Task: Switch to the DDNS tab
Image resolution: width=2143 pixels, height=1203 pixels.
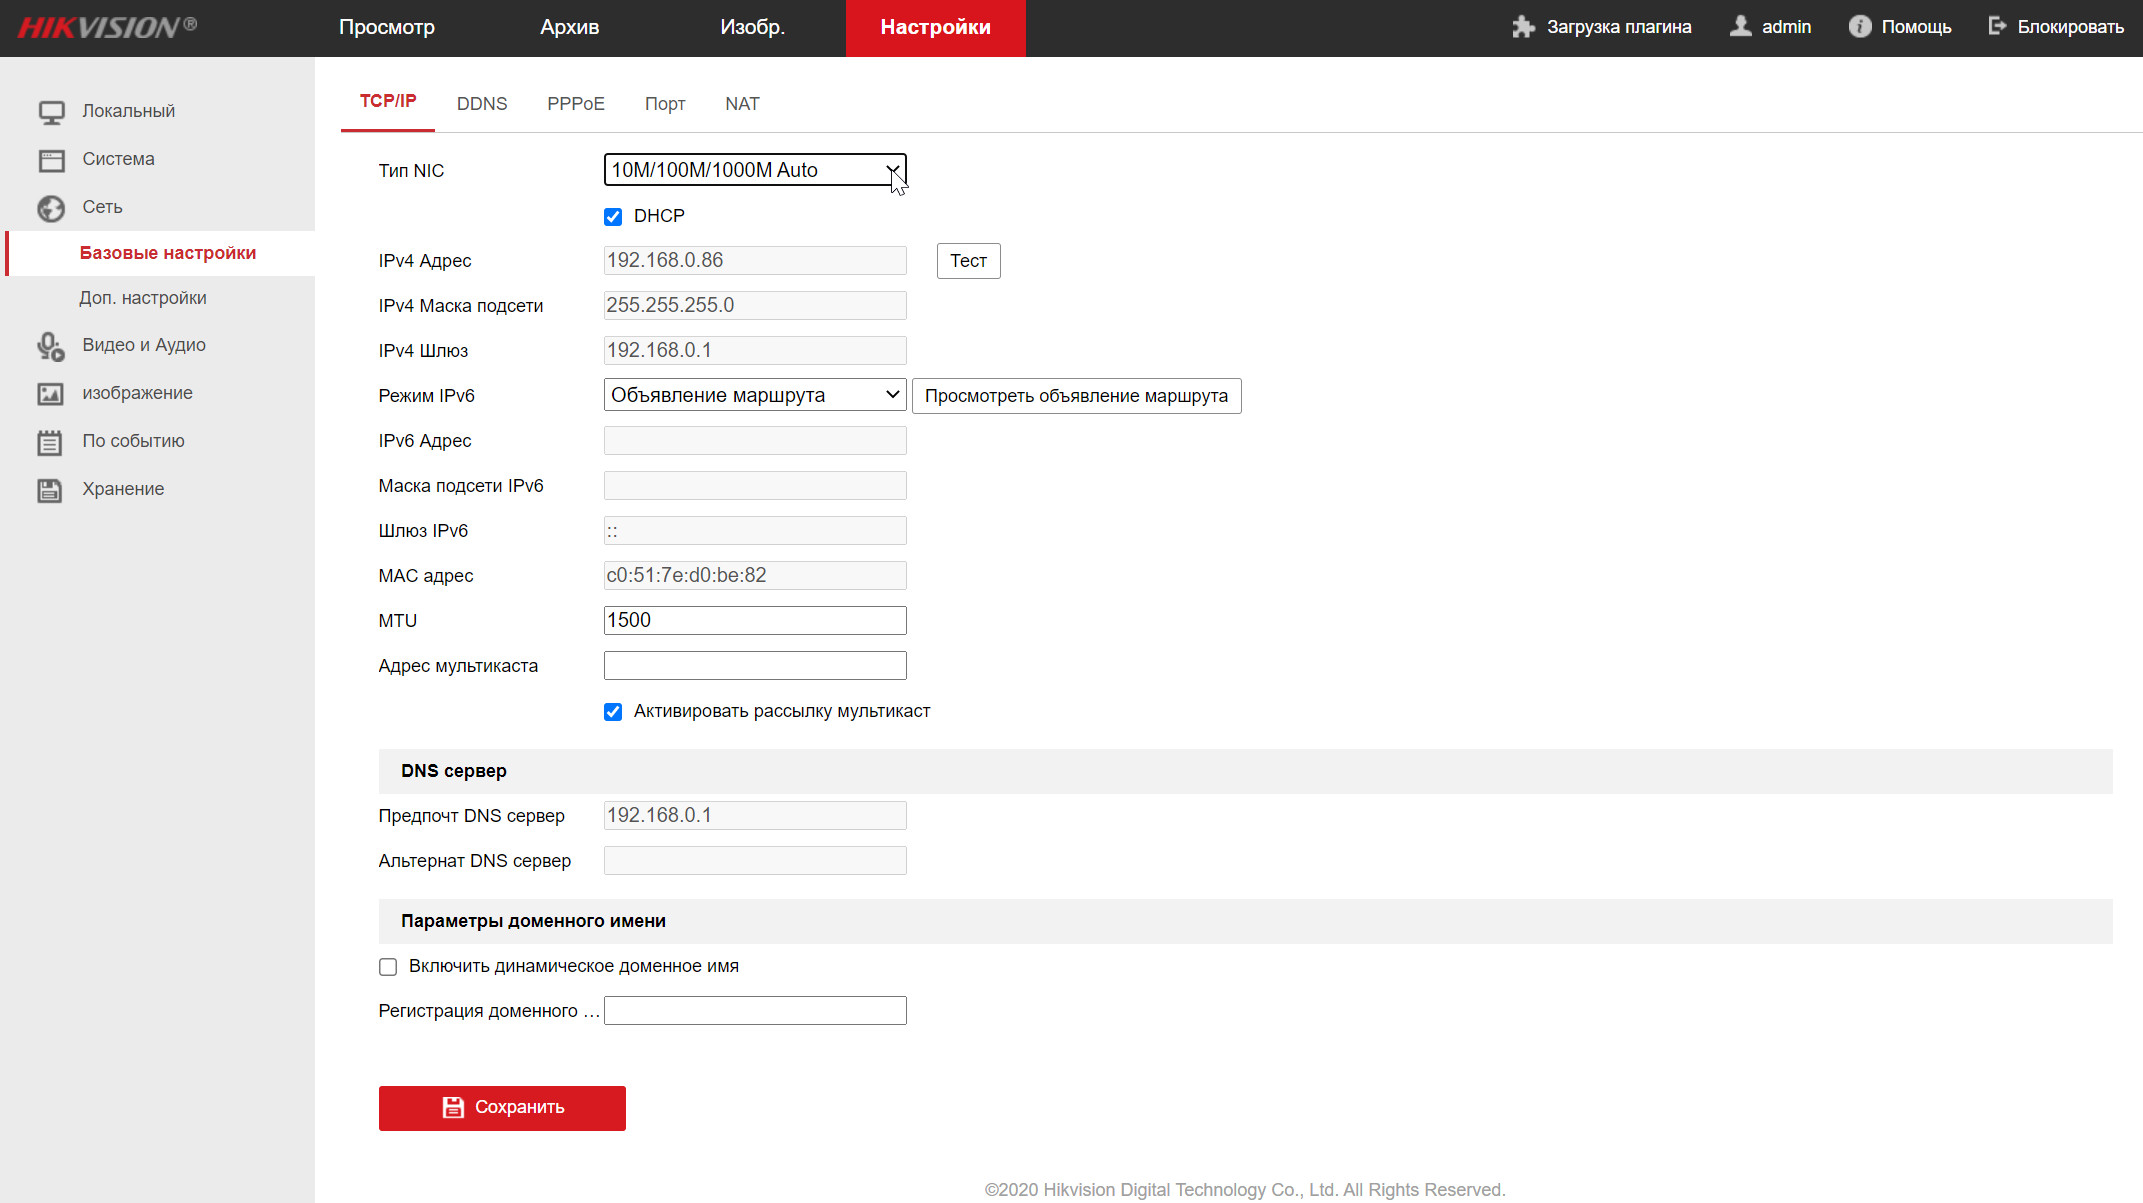Action: (482, 104)
